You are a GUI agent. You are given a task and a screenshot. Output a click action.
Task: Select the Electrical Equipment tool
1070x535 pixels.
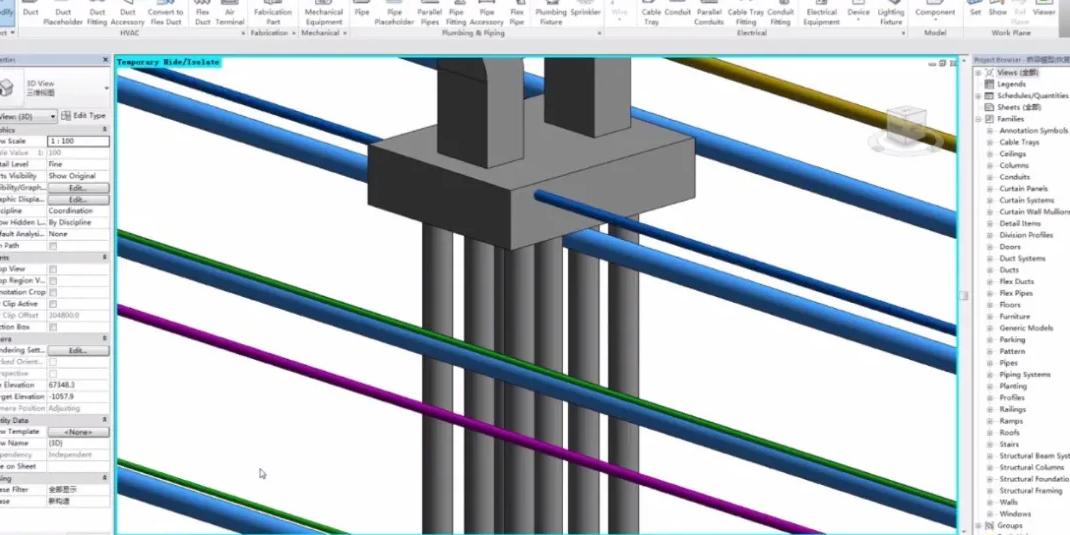pos(822,12)
